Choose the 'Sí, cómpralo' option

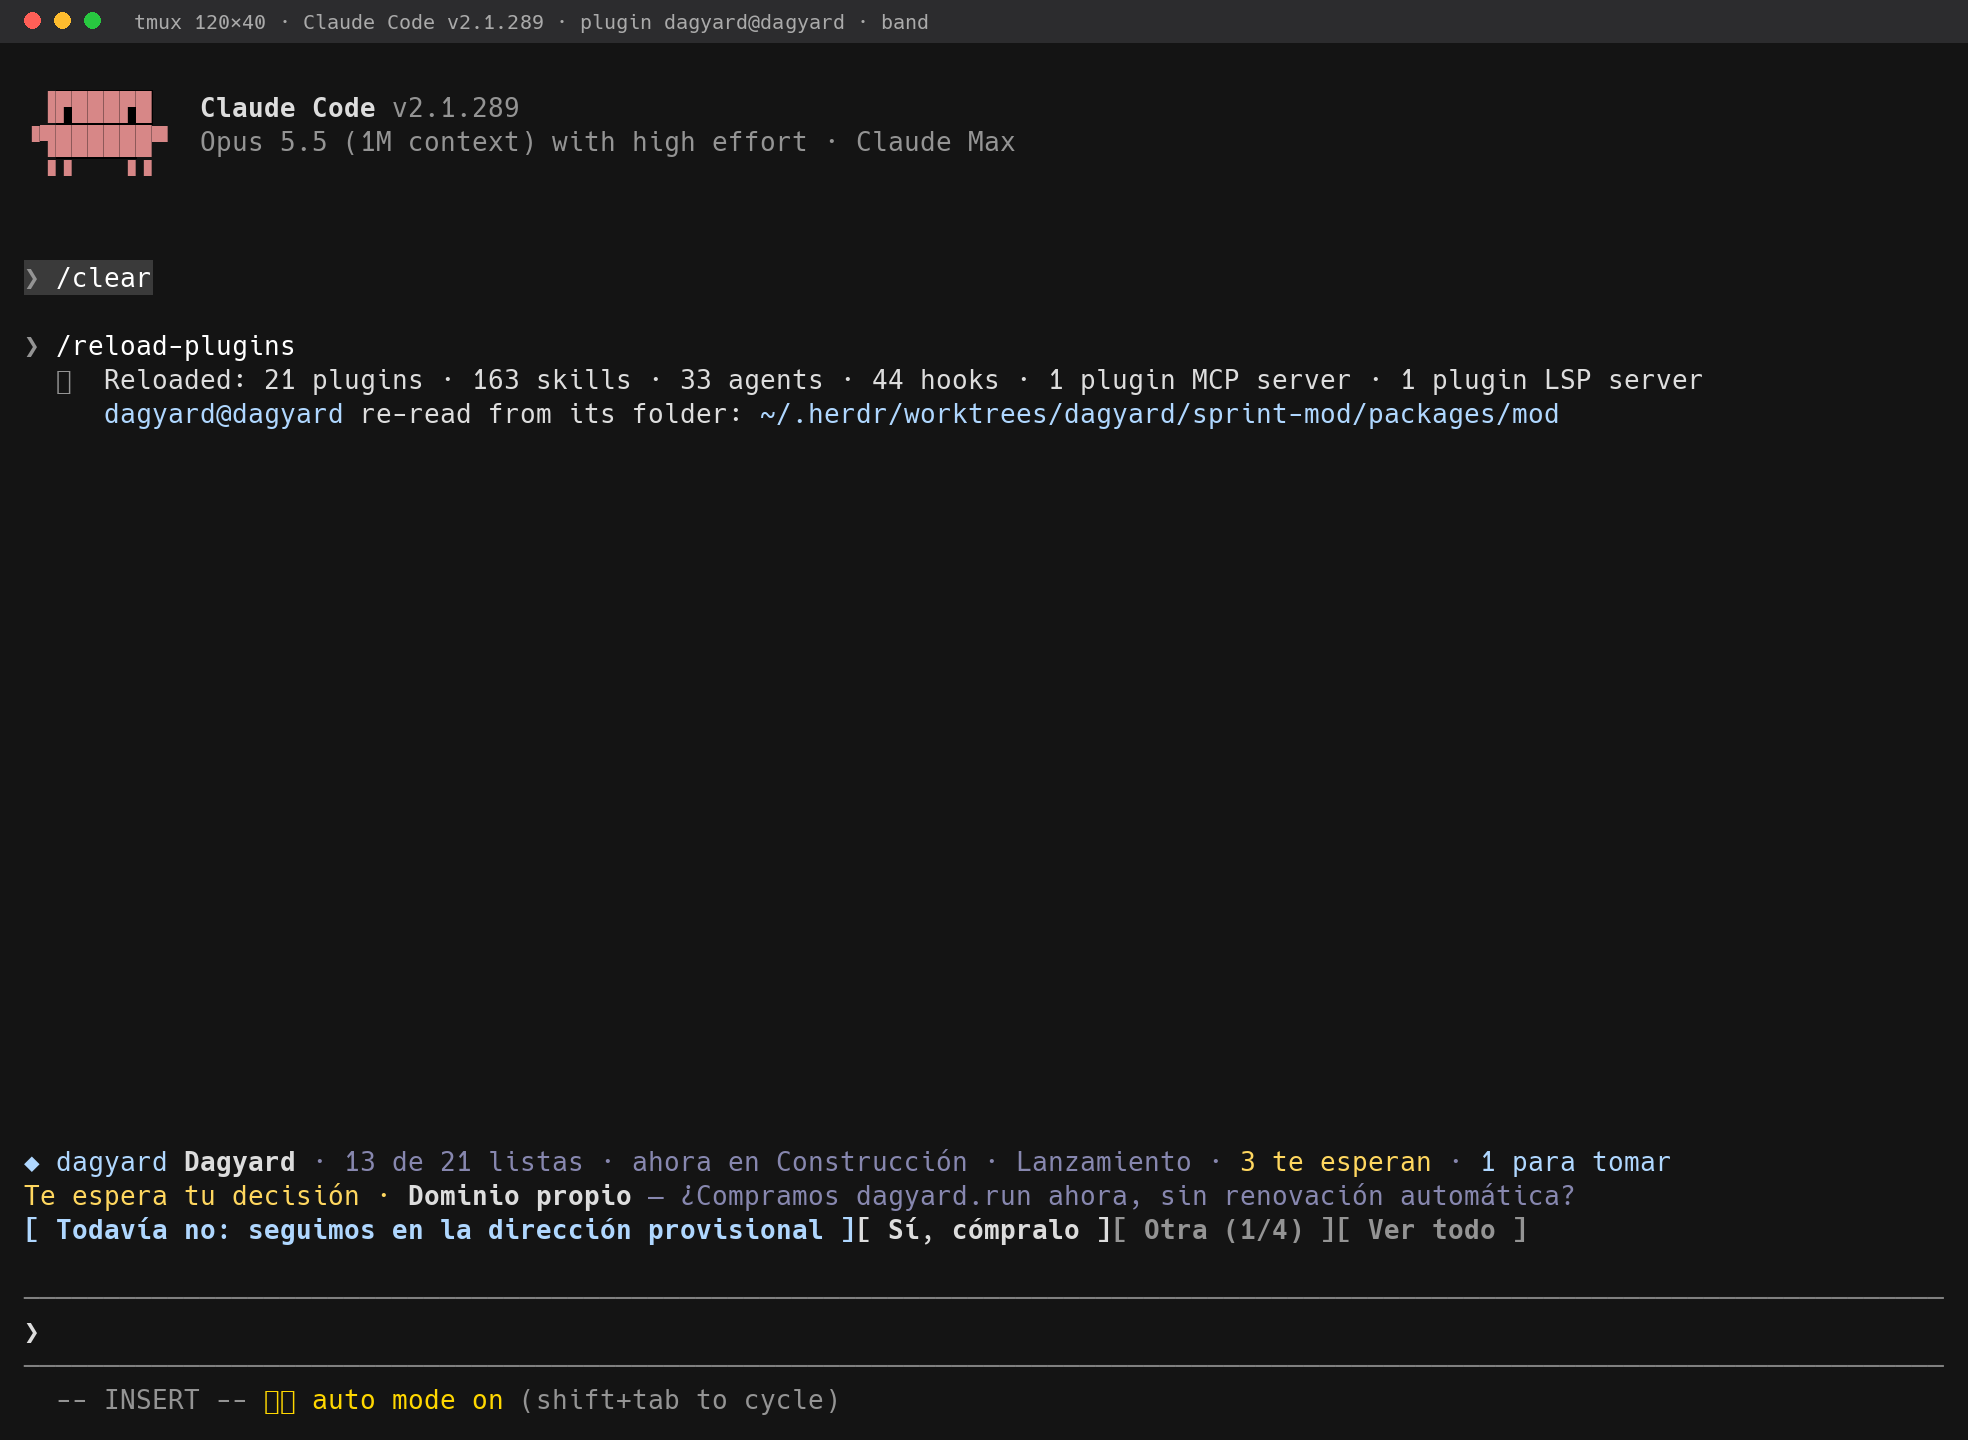pyautogui.click(x=984, y=1230)
